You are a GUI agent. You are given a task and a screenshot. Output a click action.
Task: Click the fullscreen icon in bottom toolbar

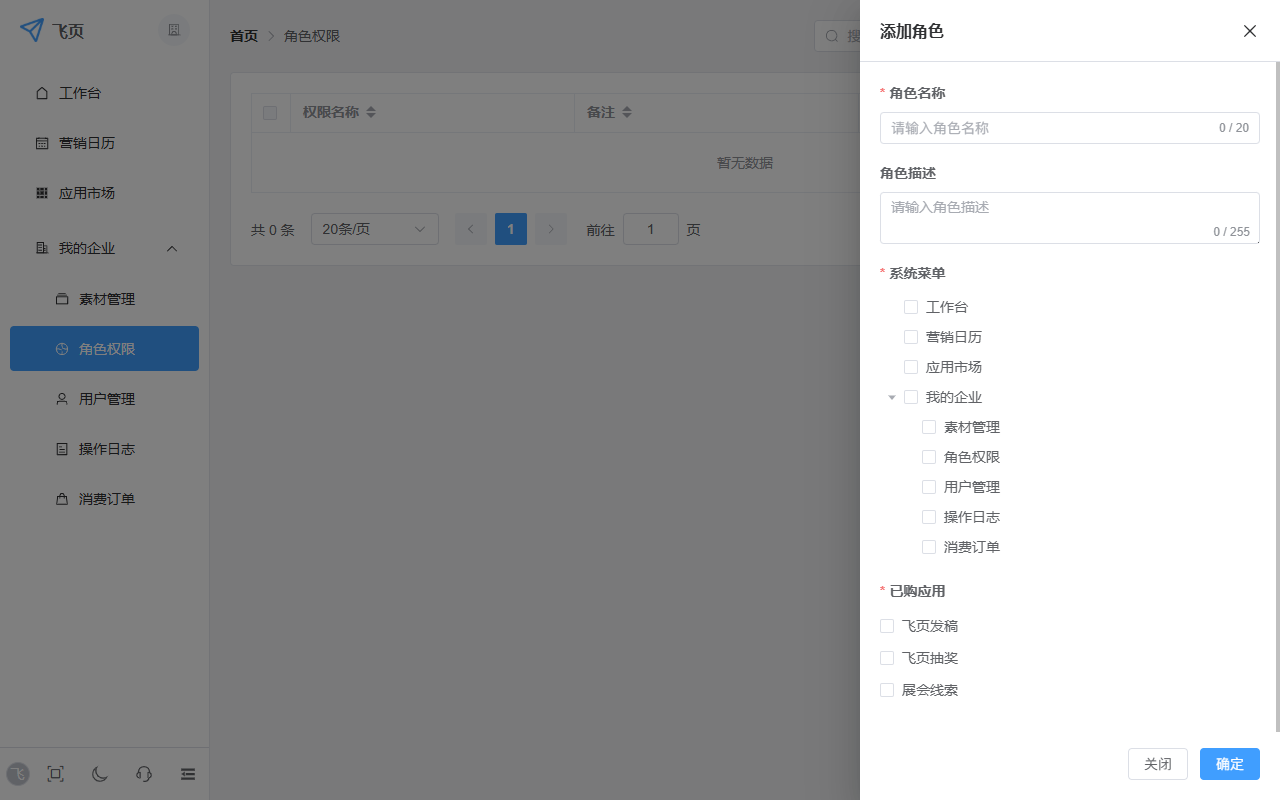click(x=55, y=774)
